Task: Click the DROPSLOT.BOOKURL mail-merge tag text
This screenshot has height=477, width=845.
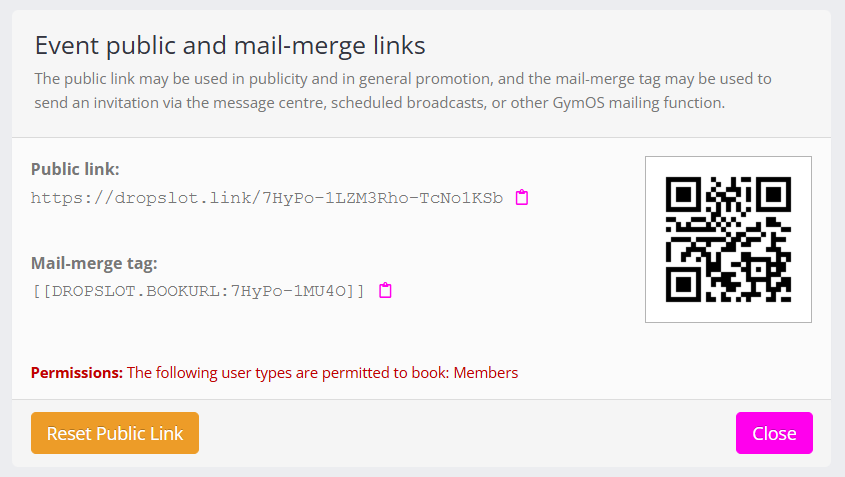Action: click(x=198, y=291)
